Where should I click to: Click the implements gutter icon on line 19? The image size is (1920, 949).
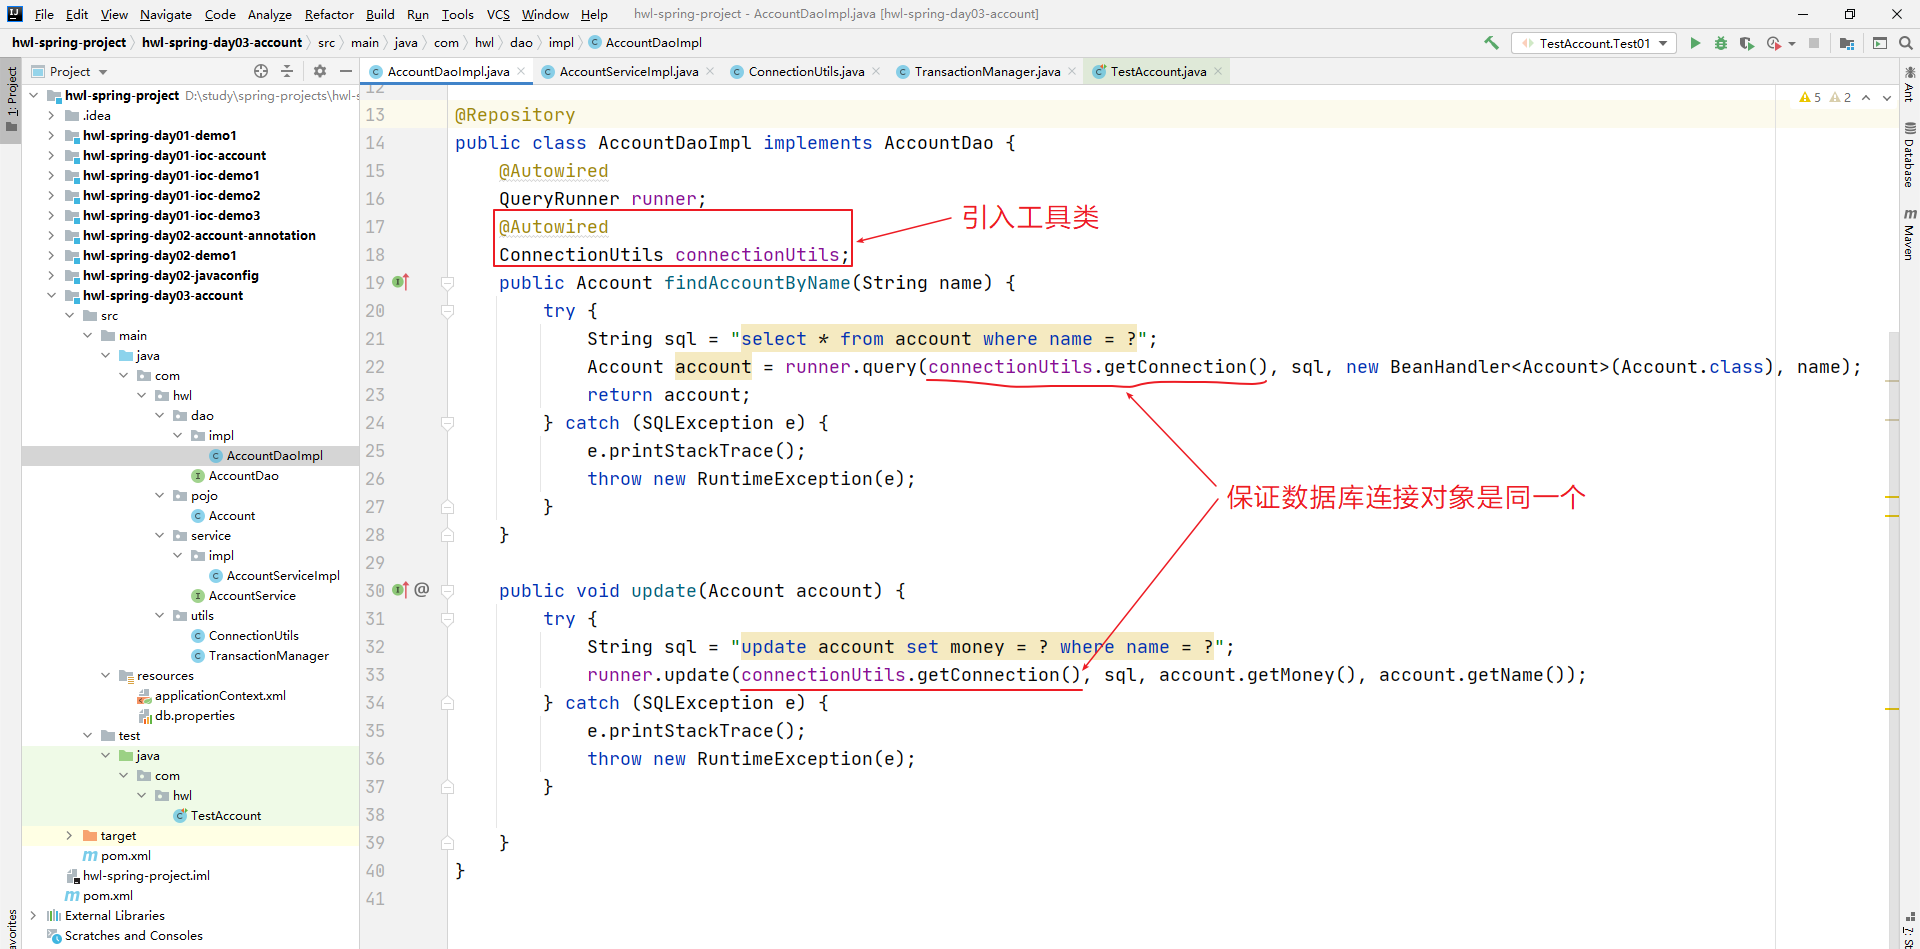click(401, 283)
